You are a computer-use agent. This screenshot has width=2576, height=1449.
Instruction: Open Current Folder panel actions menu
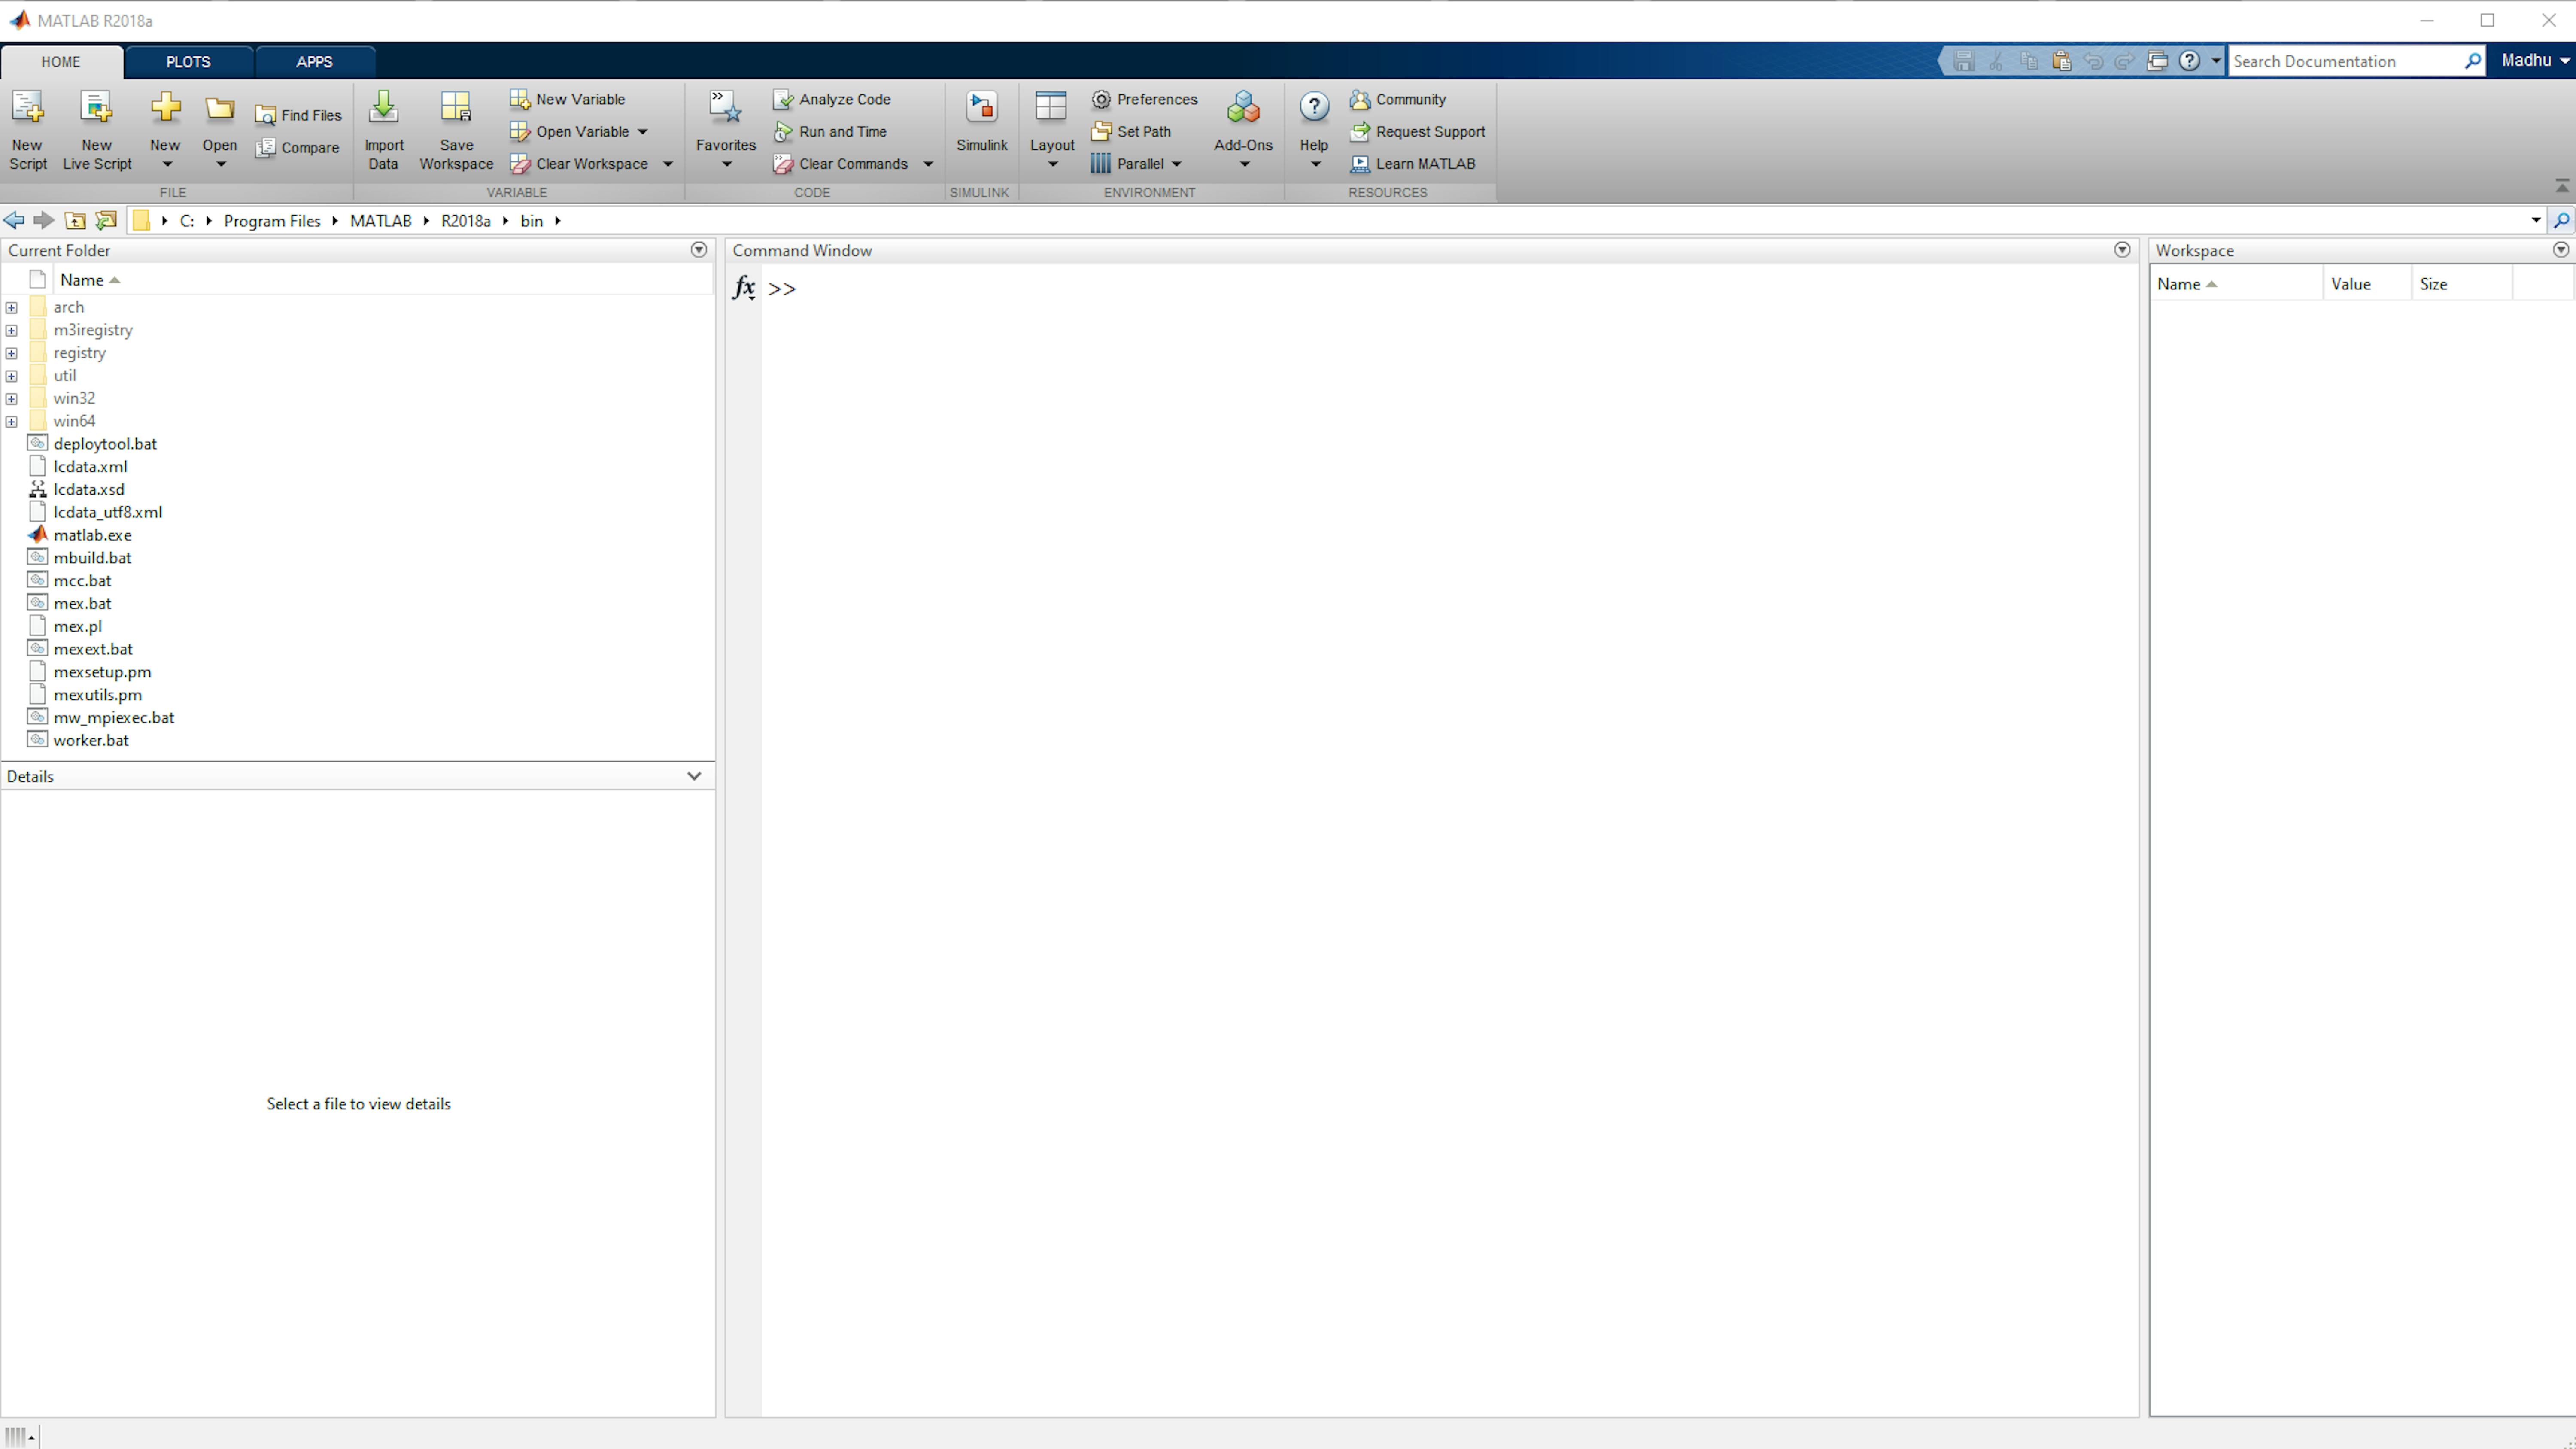[699, 249]
